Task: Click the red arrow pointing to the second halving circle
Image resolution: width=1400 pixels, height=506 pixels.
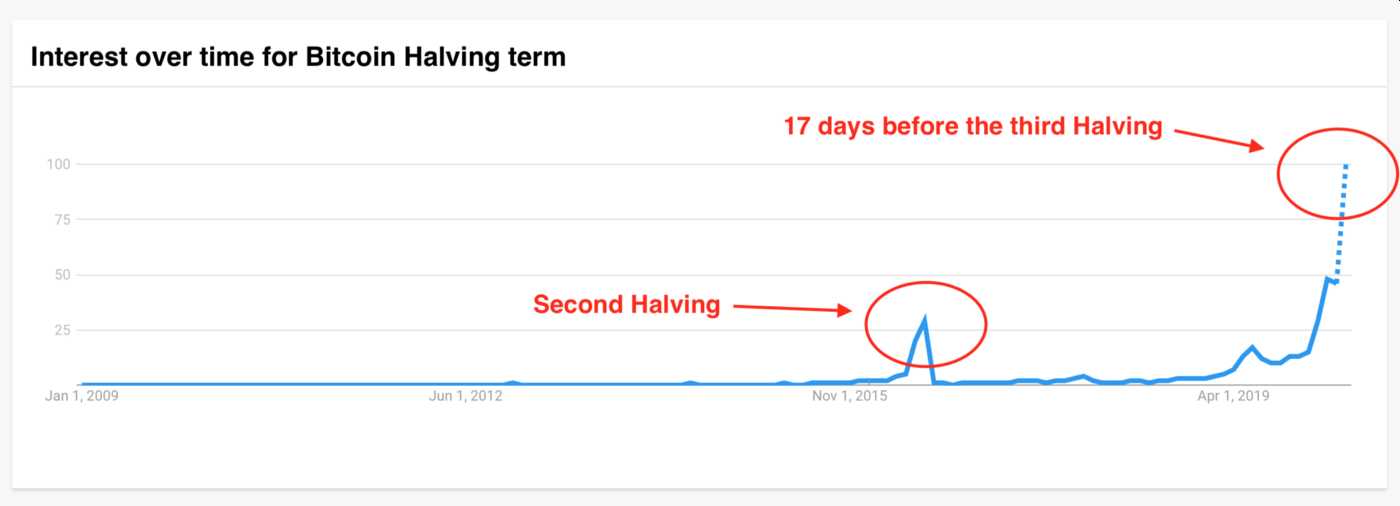Action: point(792,308)
